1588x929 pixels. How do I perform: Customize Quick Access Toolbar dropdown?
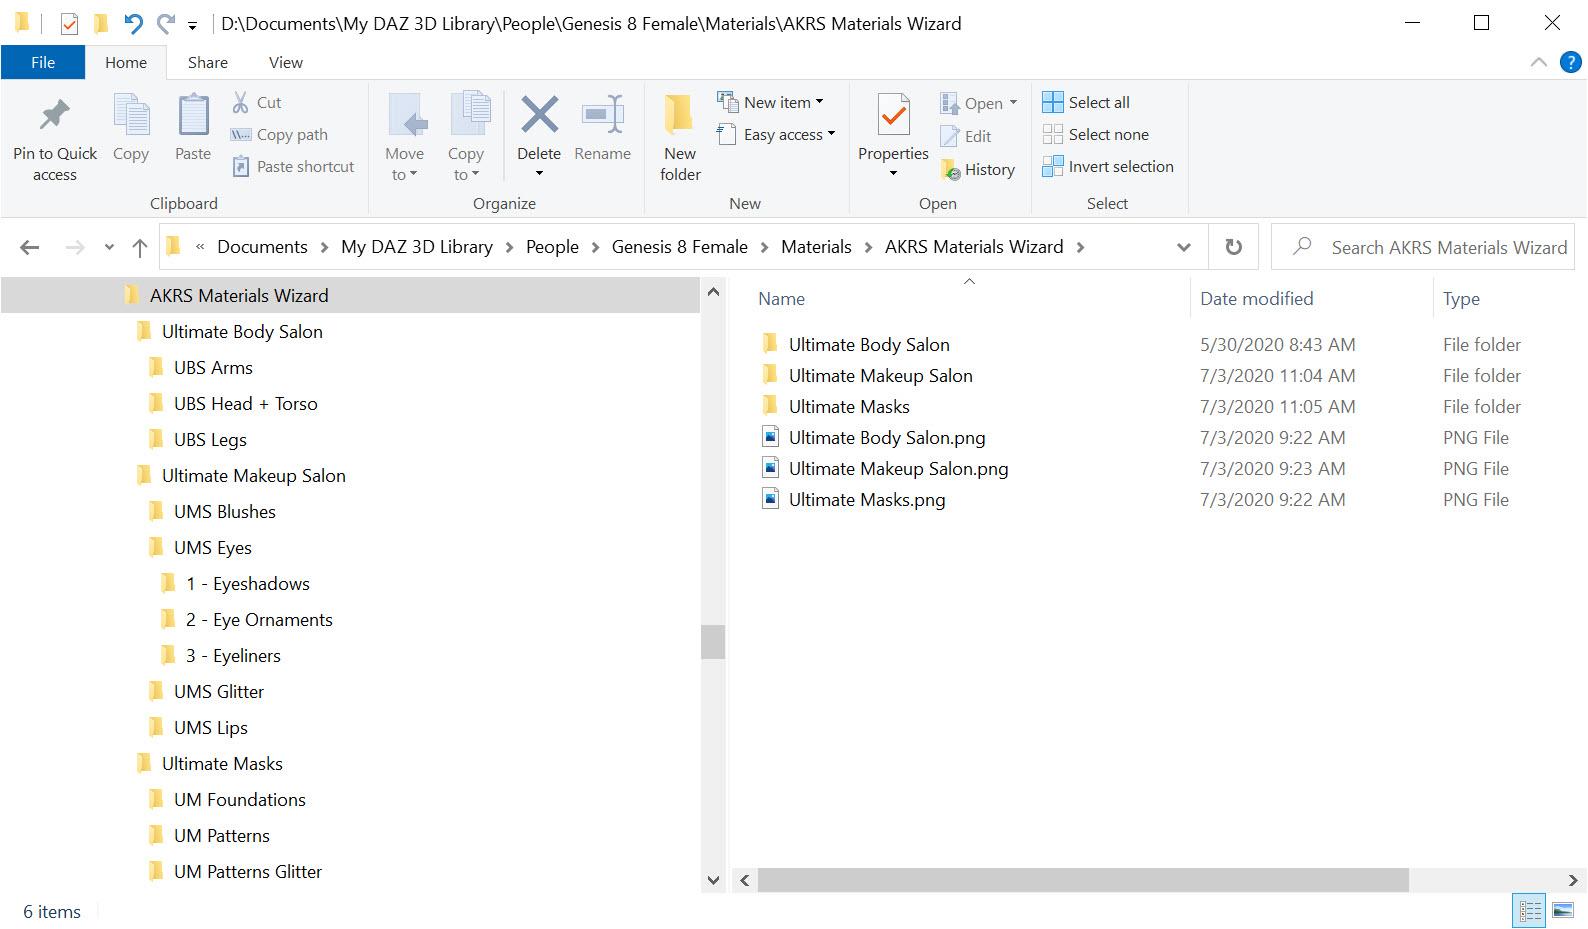[x=192, y=24]
